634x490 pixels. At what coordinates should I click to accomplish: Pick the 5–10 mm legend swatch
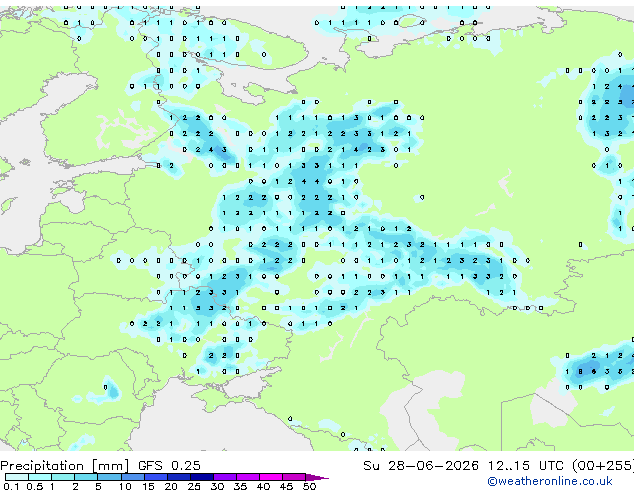109,477
